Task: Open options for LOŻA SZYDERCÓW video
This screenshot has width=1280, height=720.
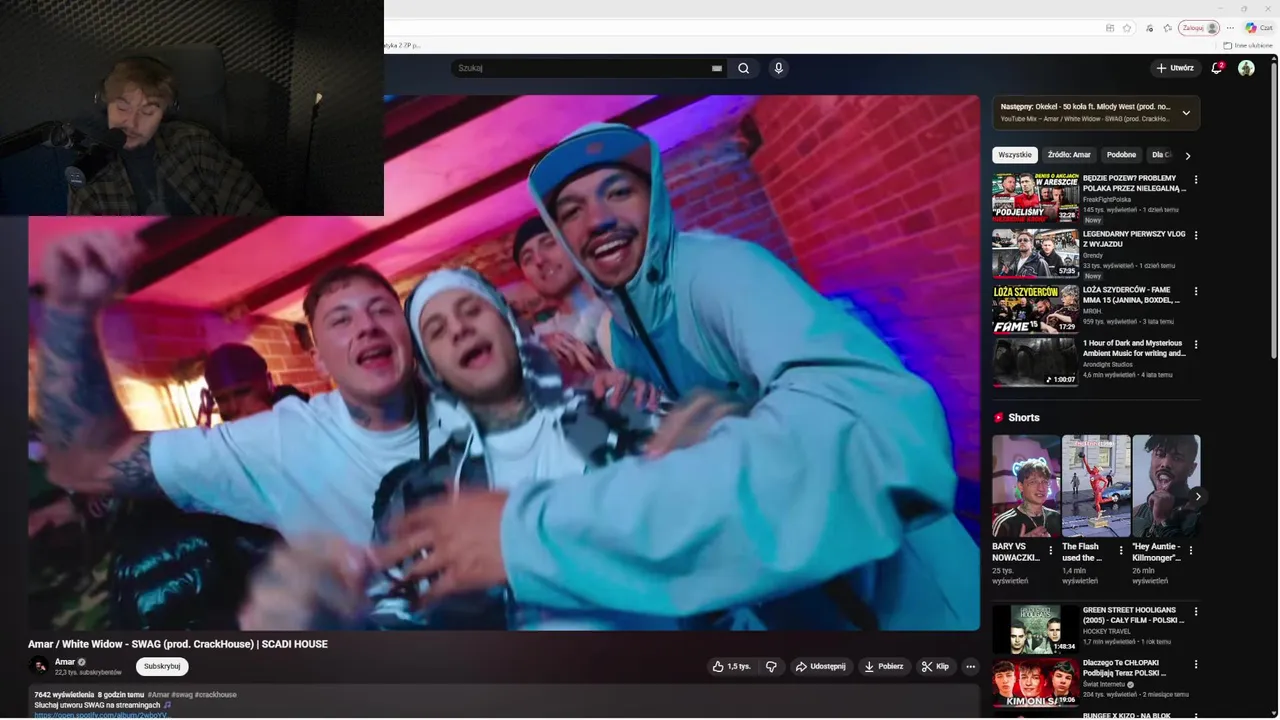Action: tap(1195, 292)
